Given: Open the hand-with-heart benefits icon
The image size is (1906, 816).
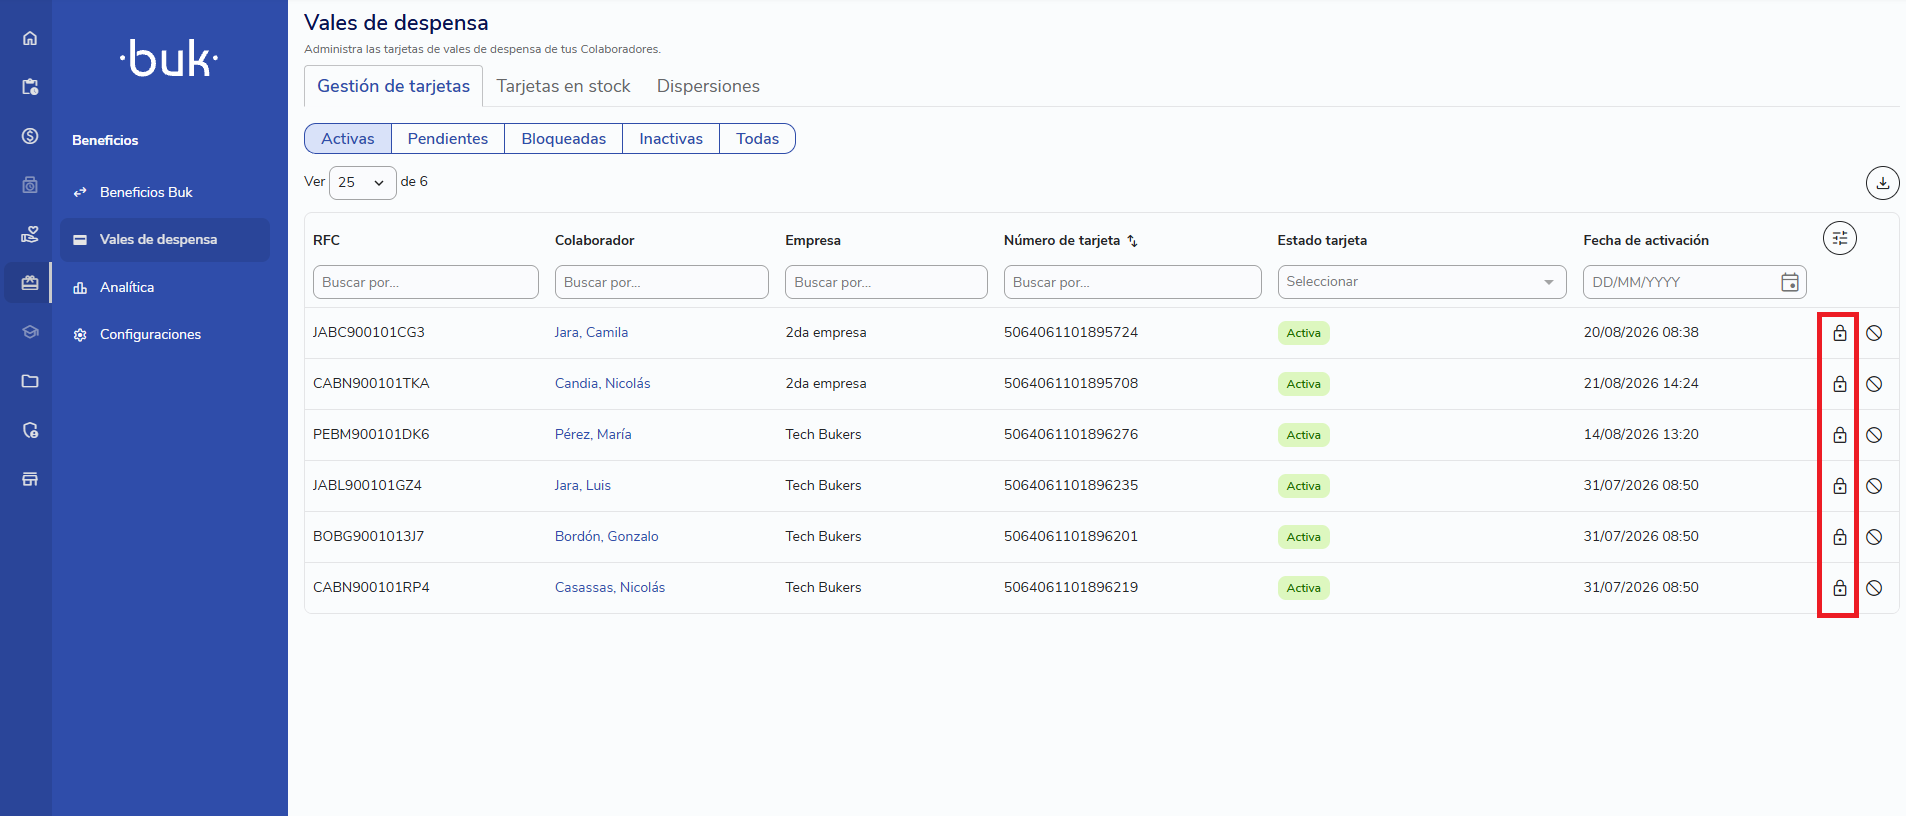Looking at the screenshot, I should [x=30, y=234].
